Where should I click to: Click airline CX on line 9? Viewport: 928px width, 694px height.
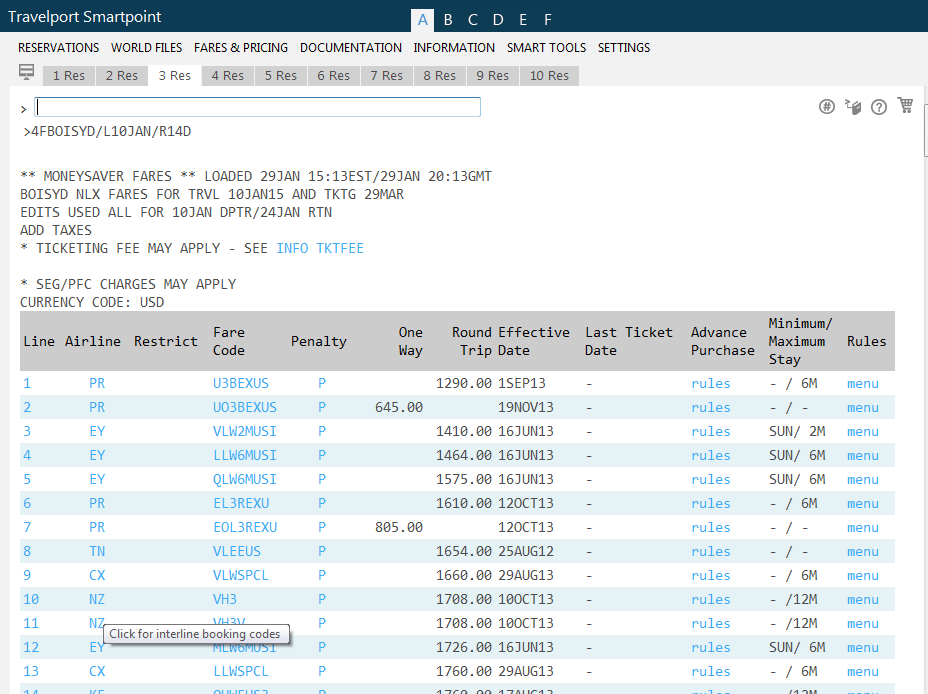point(97,575)
